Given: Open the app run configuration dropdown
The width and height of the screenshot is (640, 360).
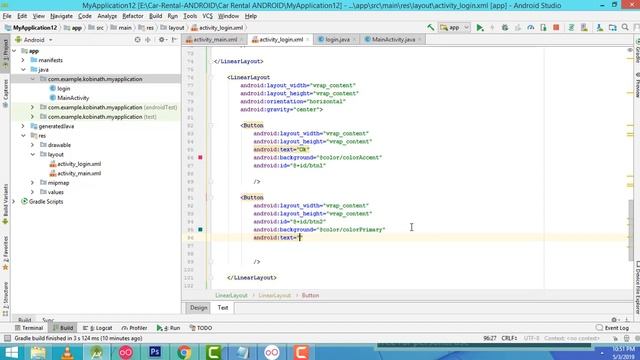Looking at the screenshot, I should tap(455, 27).
